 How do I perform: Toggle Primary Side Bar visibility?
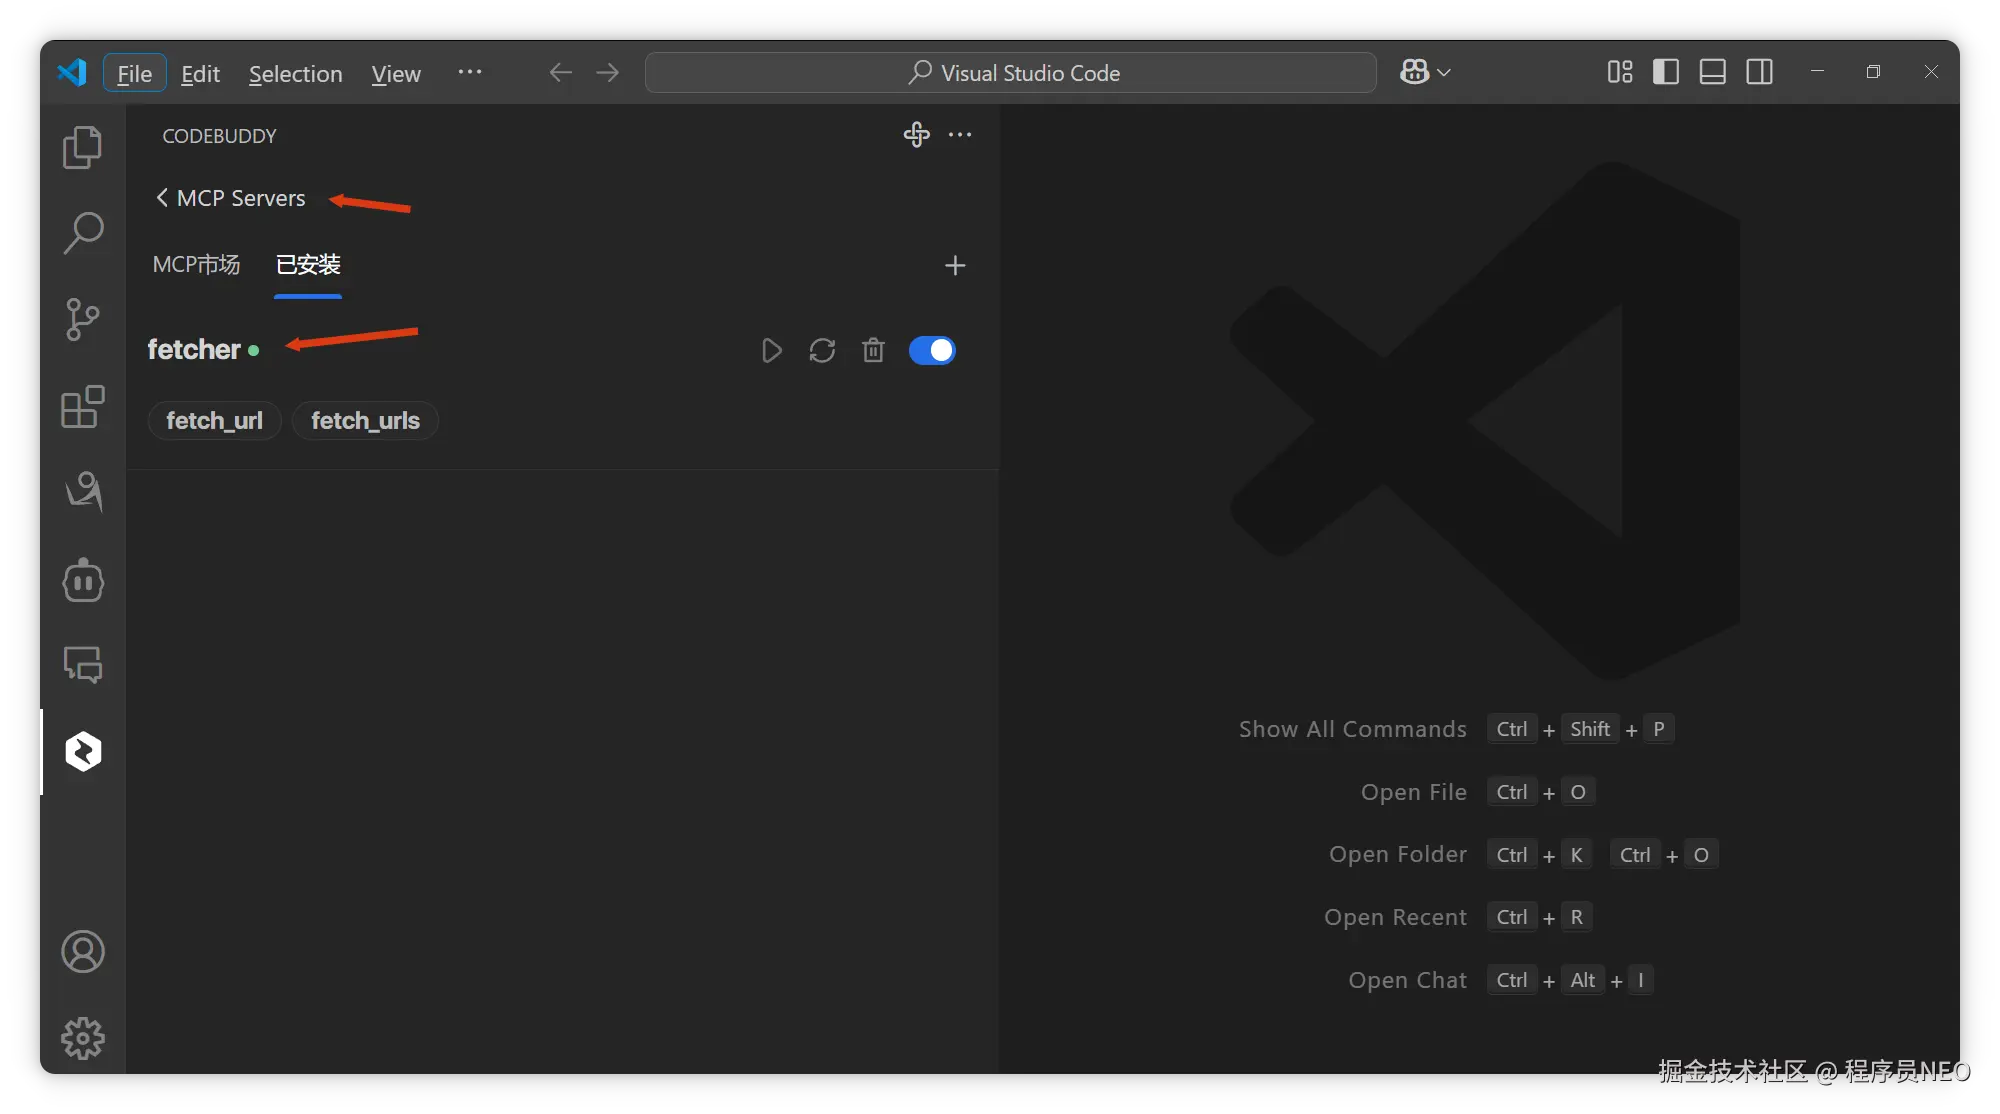tap(1666, 72)
